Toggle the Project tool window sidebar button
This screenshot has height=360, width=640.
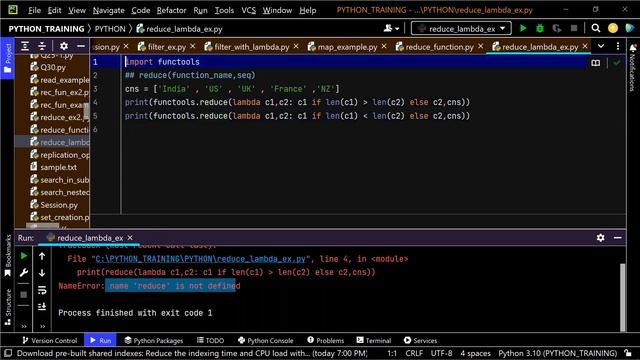click(7, 58)
